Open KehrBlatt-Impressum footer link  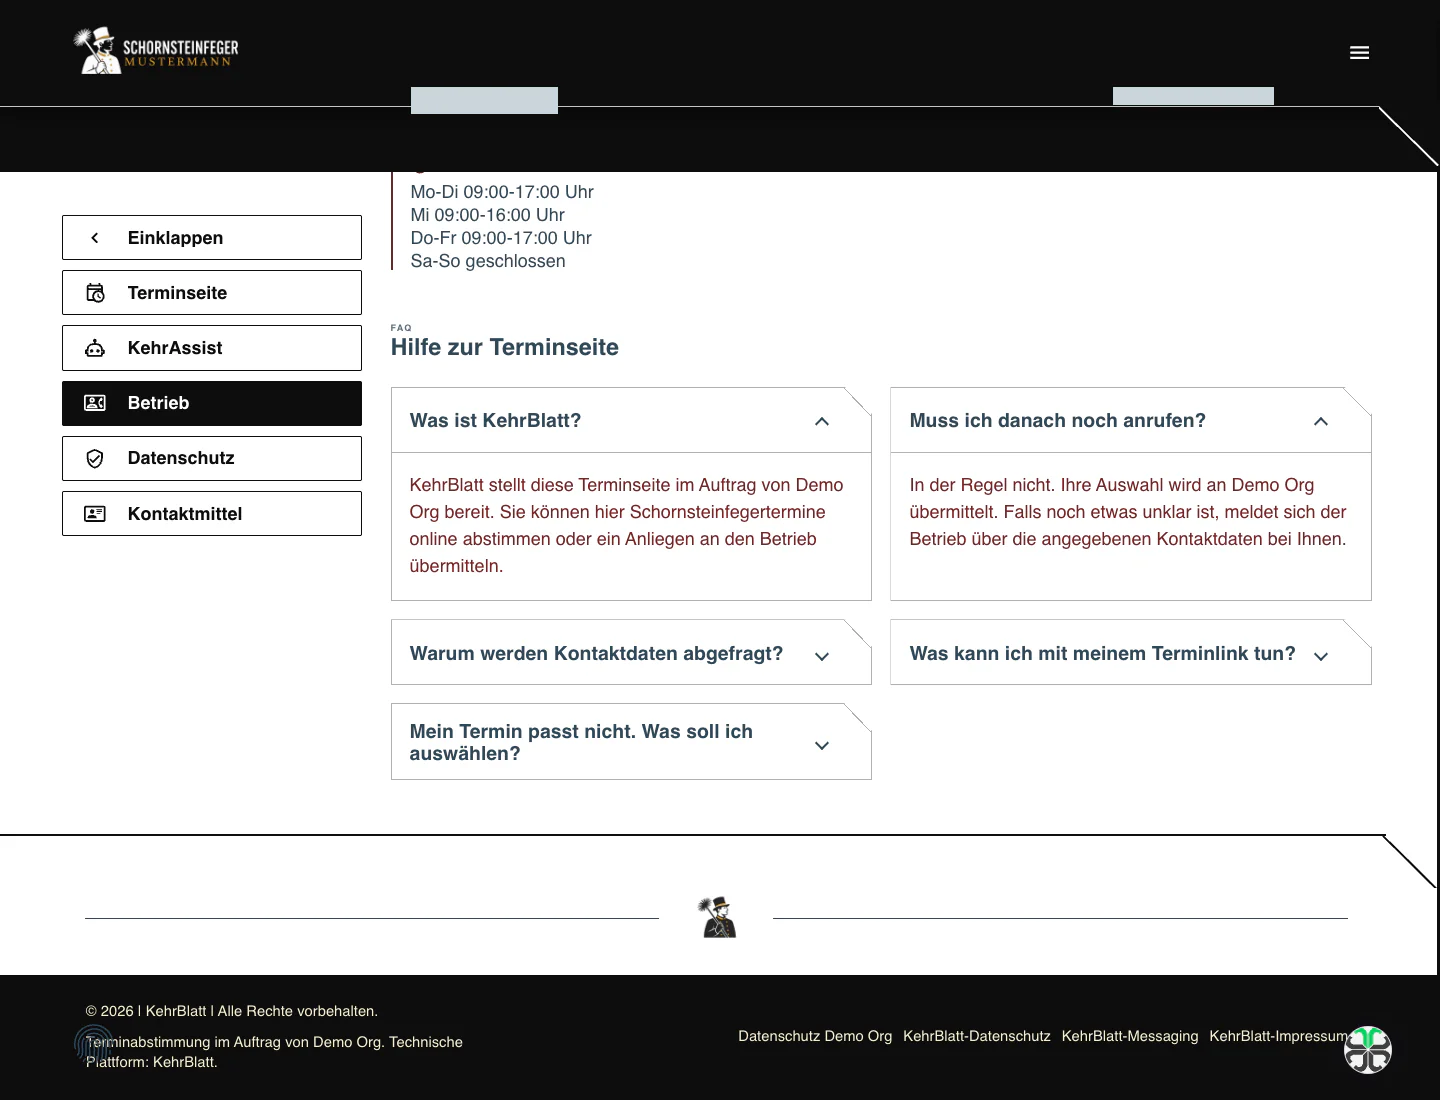click(1278, 1036)
